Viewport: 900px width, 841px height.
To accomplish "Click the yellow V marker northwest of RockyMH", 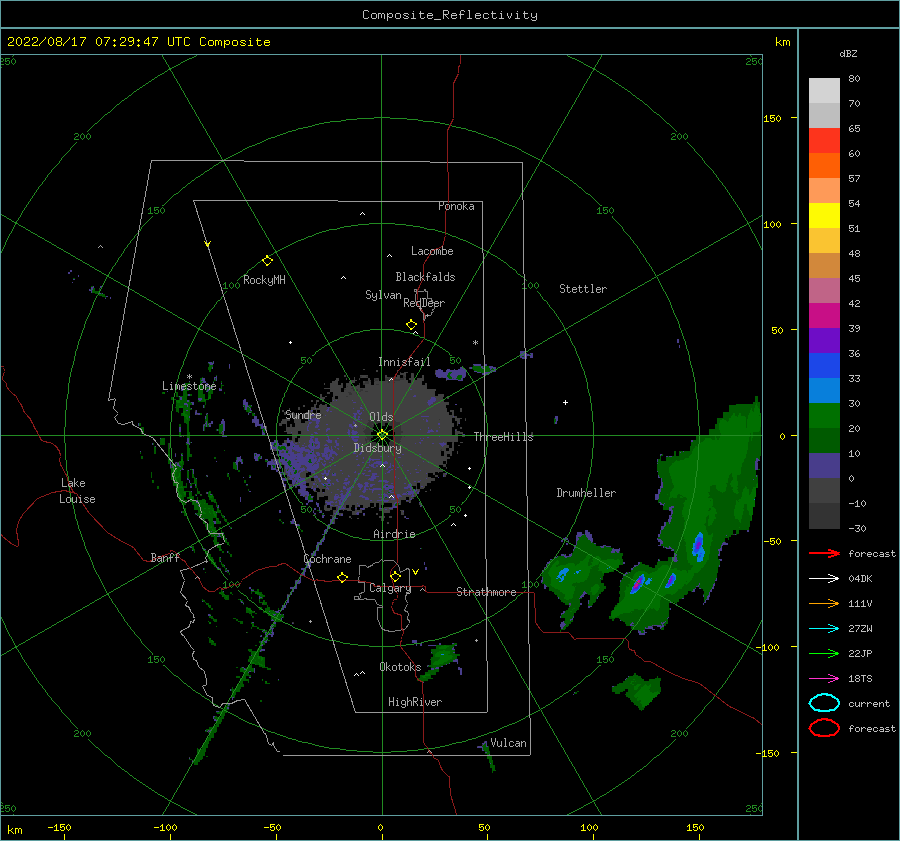I will 208,244.
